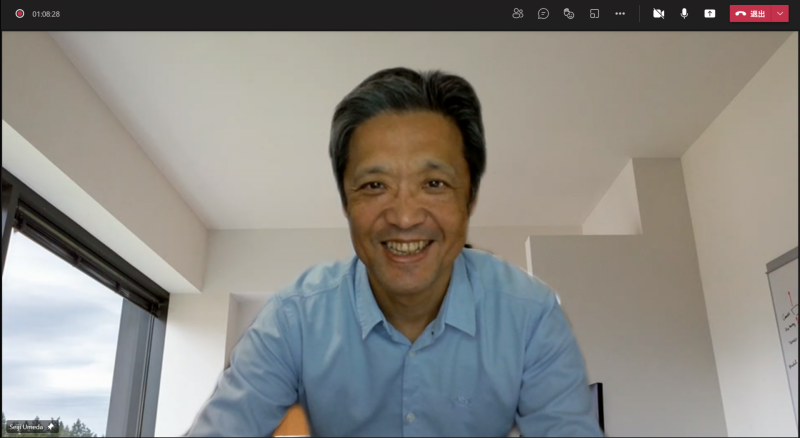Select the participant video feed
This screenshot has height=438, width=800.
[400, 234]
